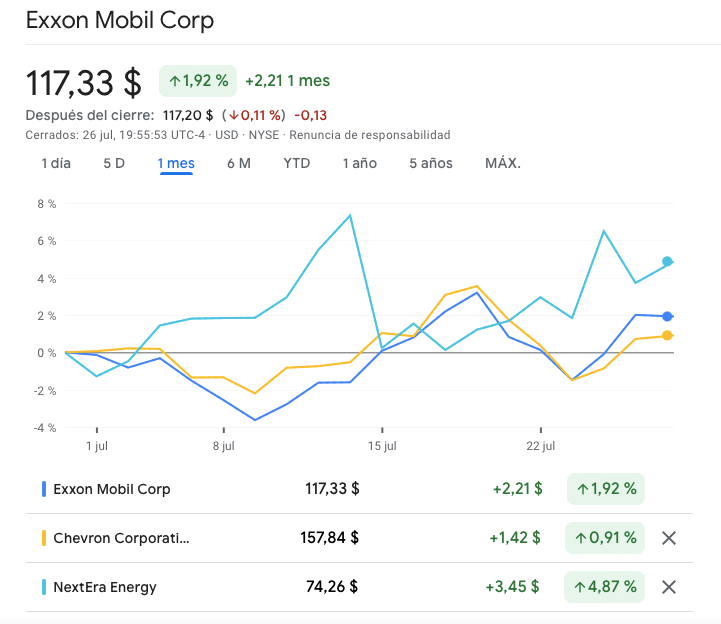Switch to the 5 D range tab
721x624 pixels.
point(114,163)
